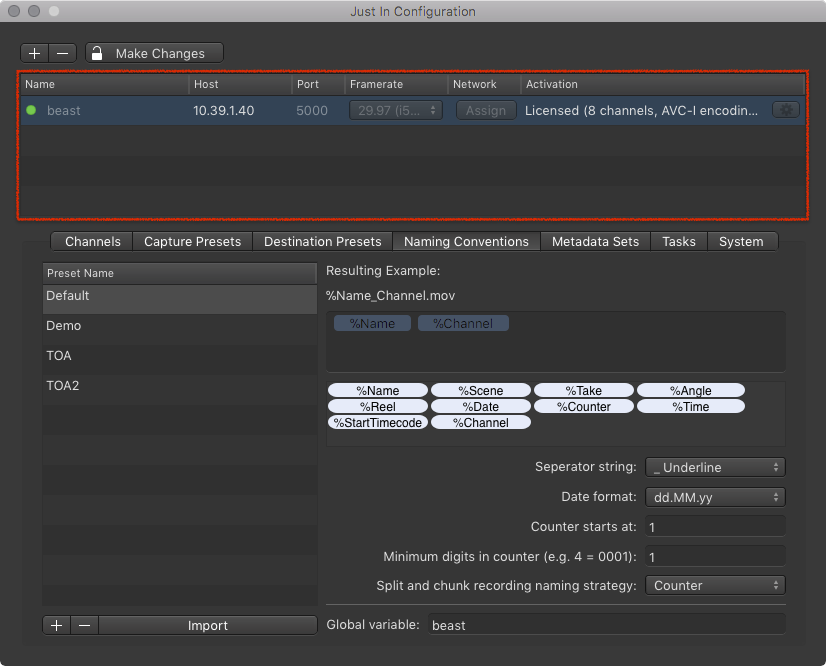Remove server with top minus button

[x=63, y=53]
